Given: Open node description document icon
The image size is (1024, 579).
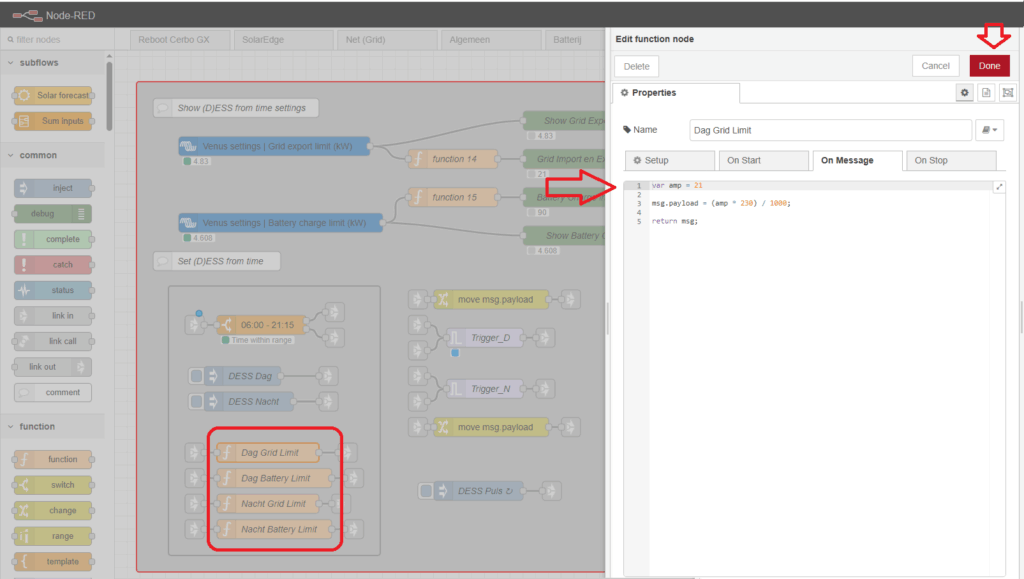Looking at the screenshot, I should click(x=986, y=92).
